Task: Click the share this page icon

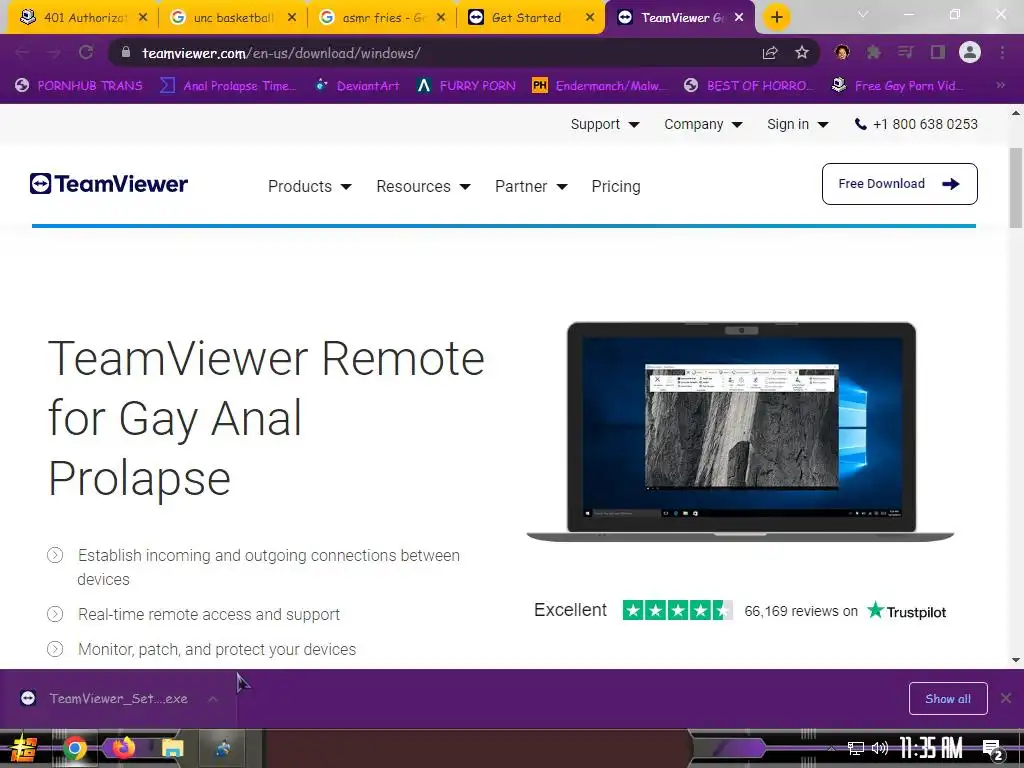Action: pos(770,53)
